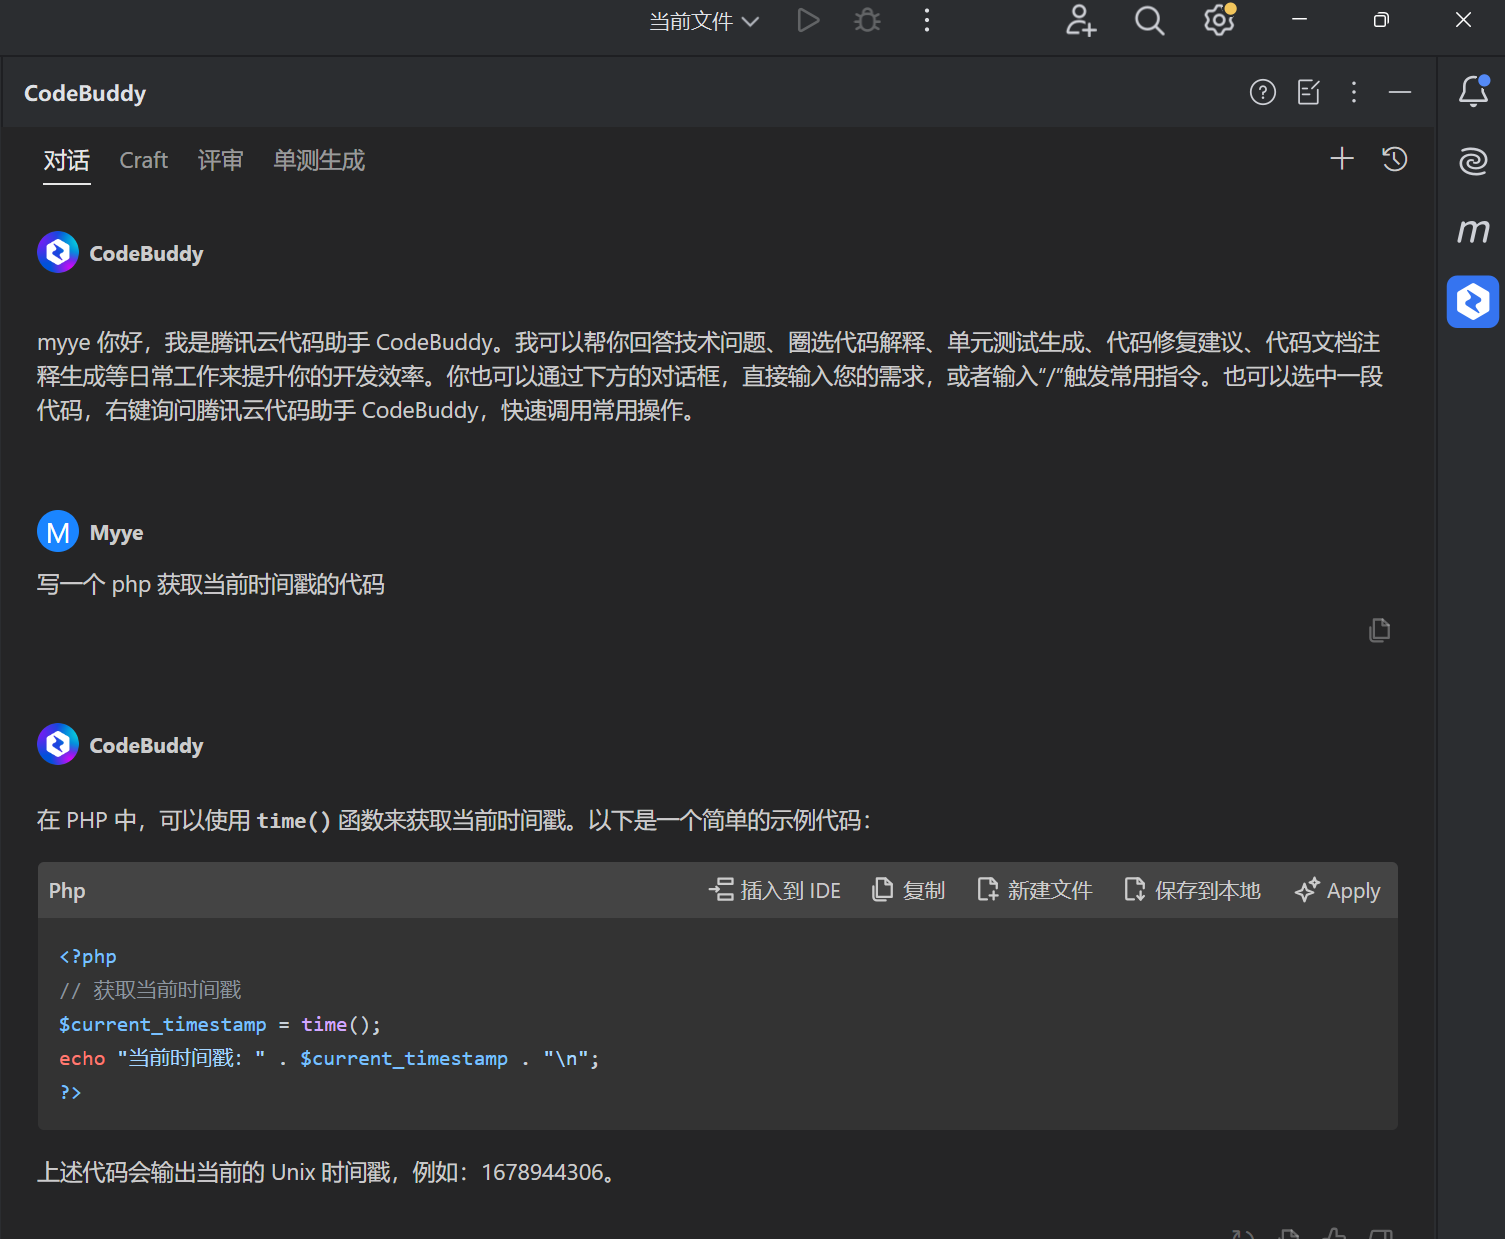
Task: Open the Maven tool window icon
Action: point(1472,231)
